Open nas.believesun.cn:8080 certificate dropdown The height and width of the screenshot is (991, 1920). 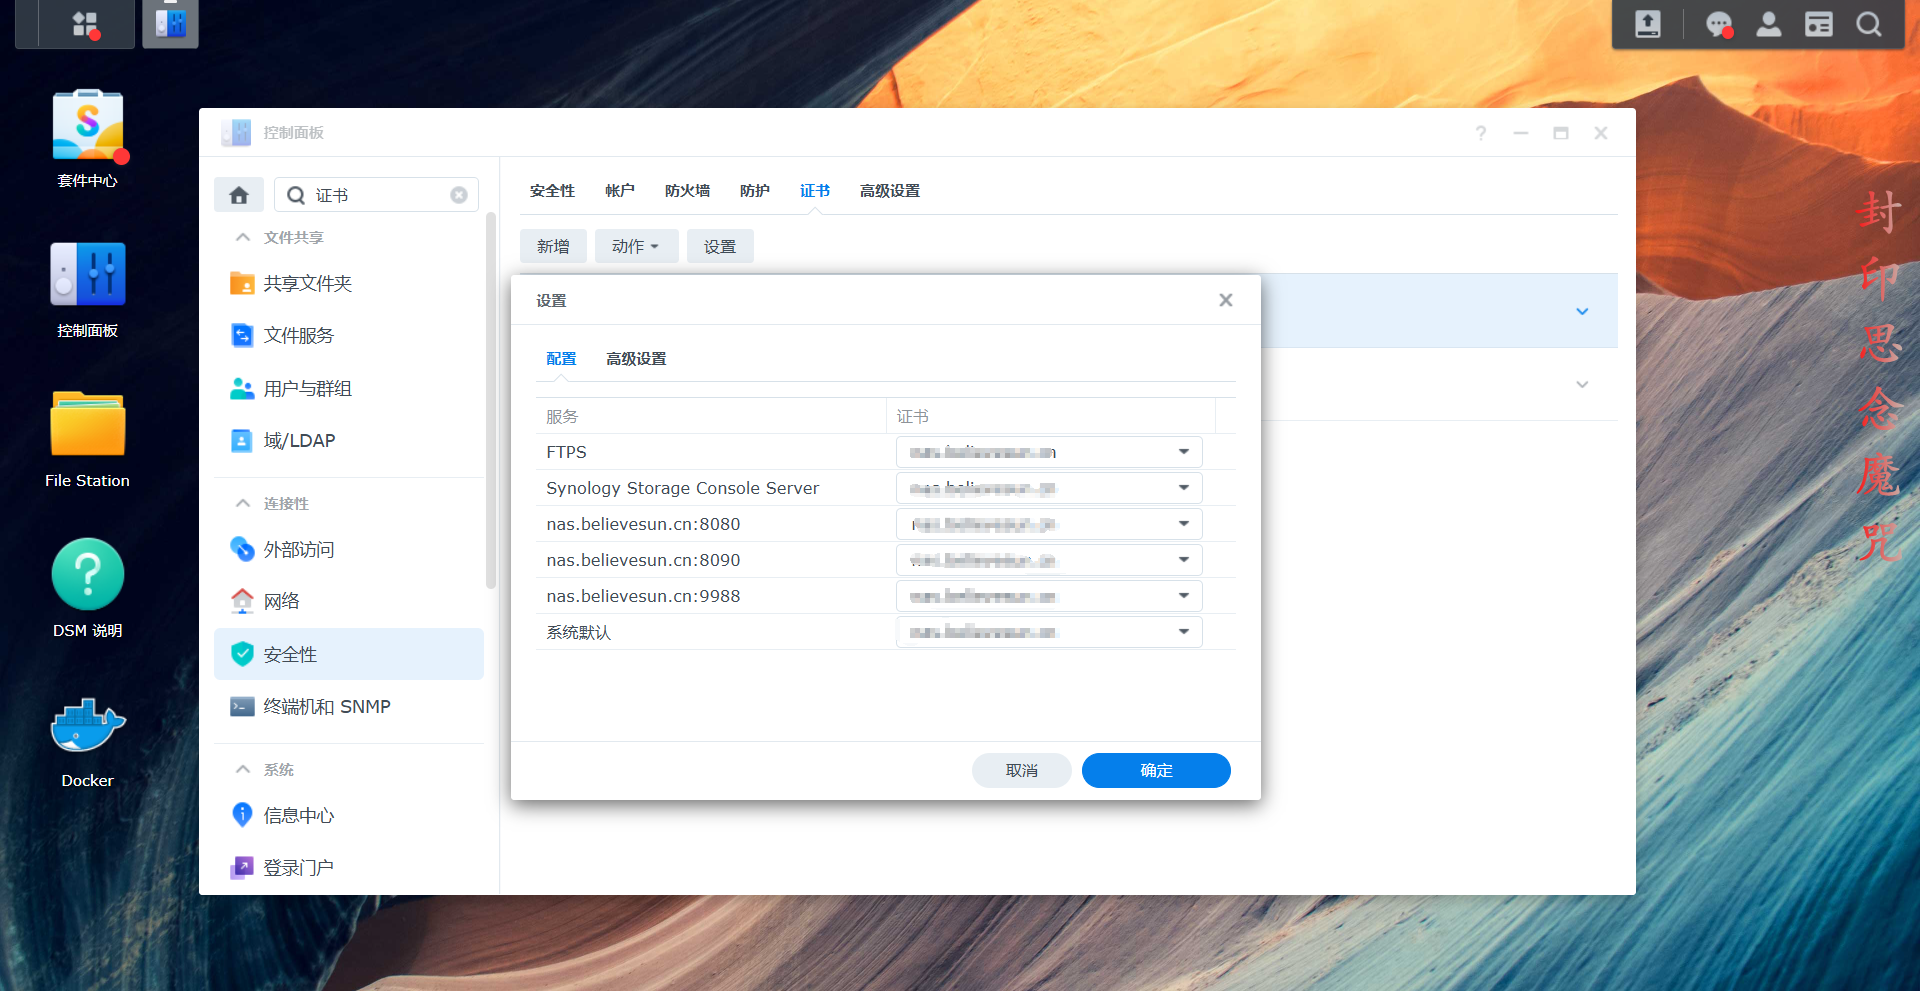click(x=1049, y=524)
